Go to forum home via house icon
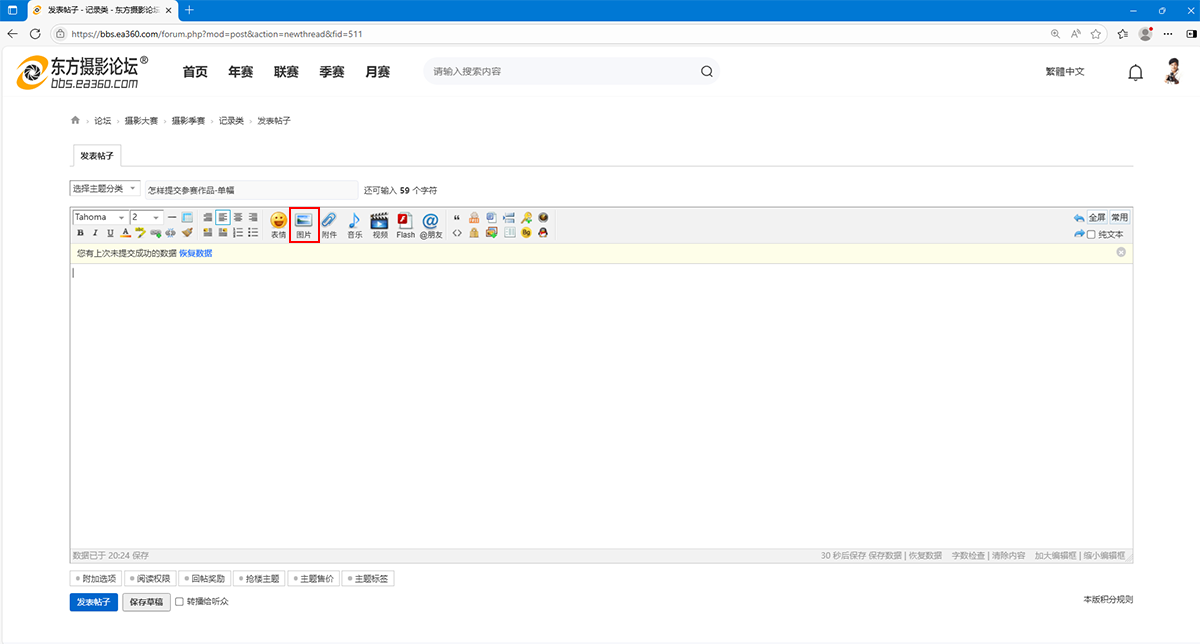Viewport: 1200px width, 644px height. coord(75,120)
